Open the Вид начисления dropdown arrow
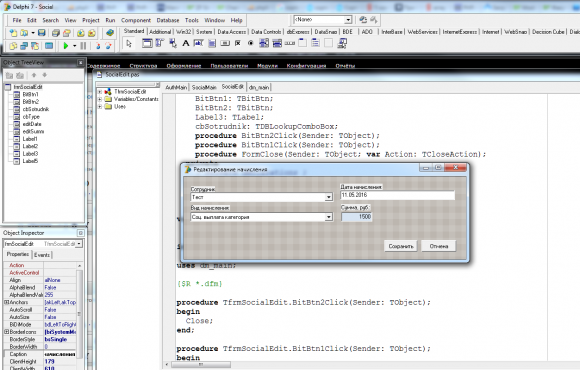The height and width of the screenshot is (370, 580). 328,217
